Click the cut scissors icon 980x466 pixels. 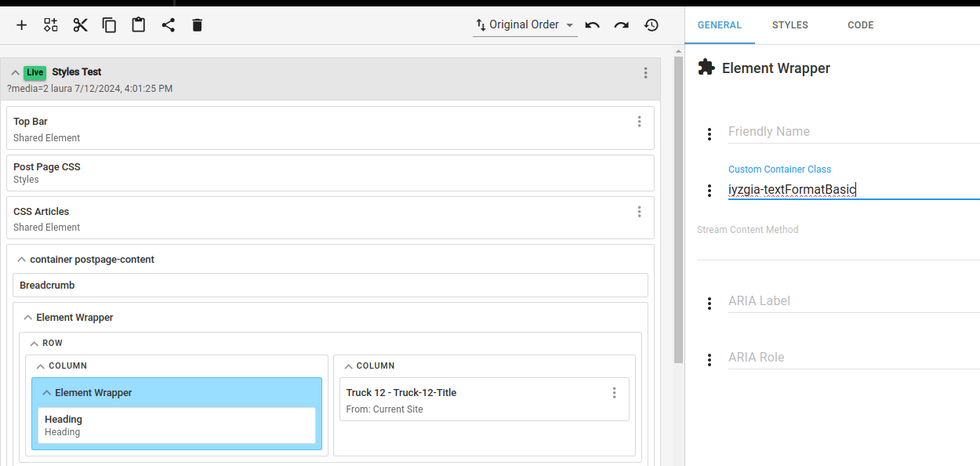[80, 25]
